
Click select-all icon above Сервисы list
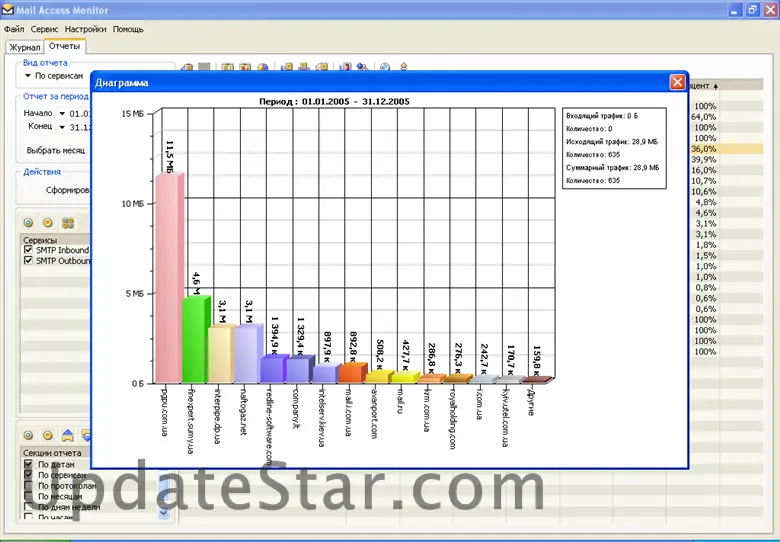coord(28,222)
